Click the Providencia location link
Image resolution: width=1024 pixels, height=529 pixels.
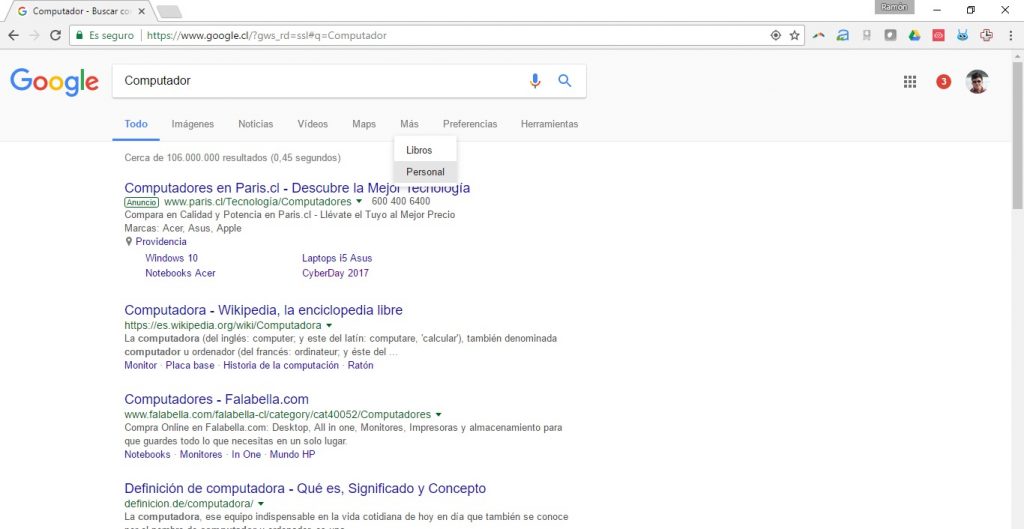[x=161, y=242]
